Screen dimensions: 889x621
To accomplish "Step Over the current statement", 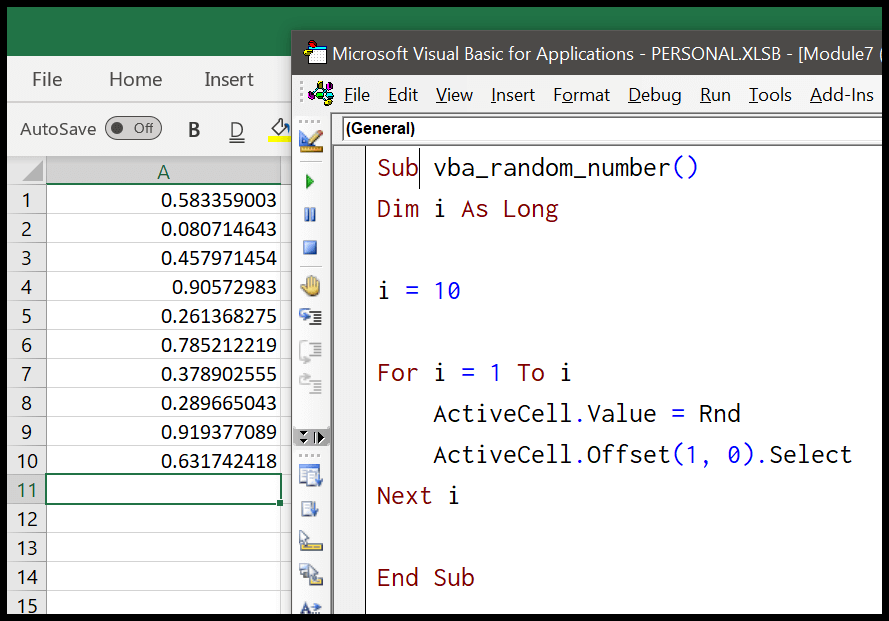I will pos(310,350).
